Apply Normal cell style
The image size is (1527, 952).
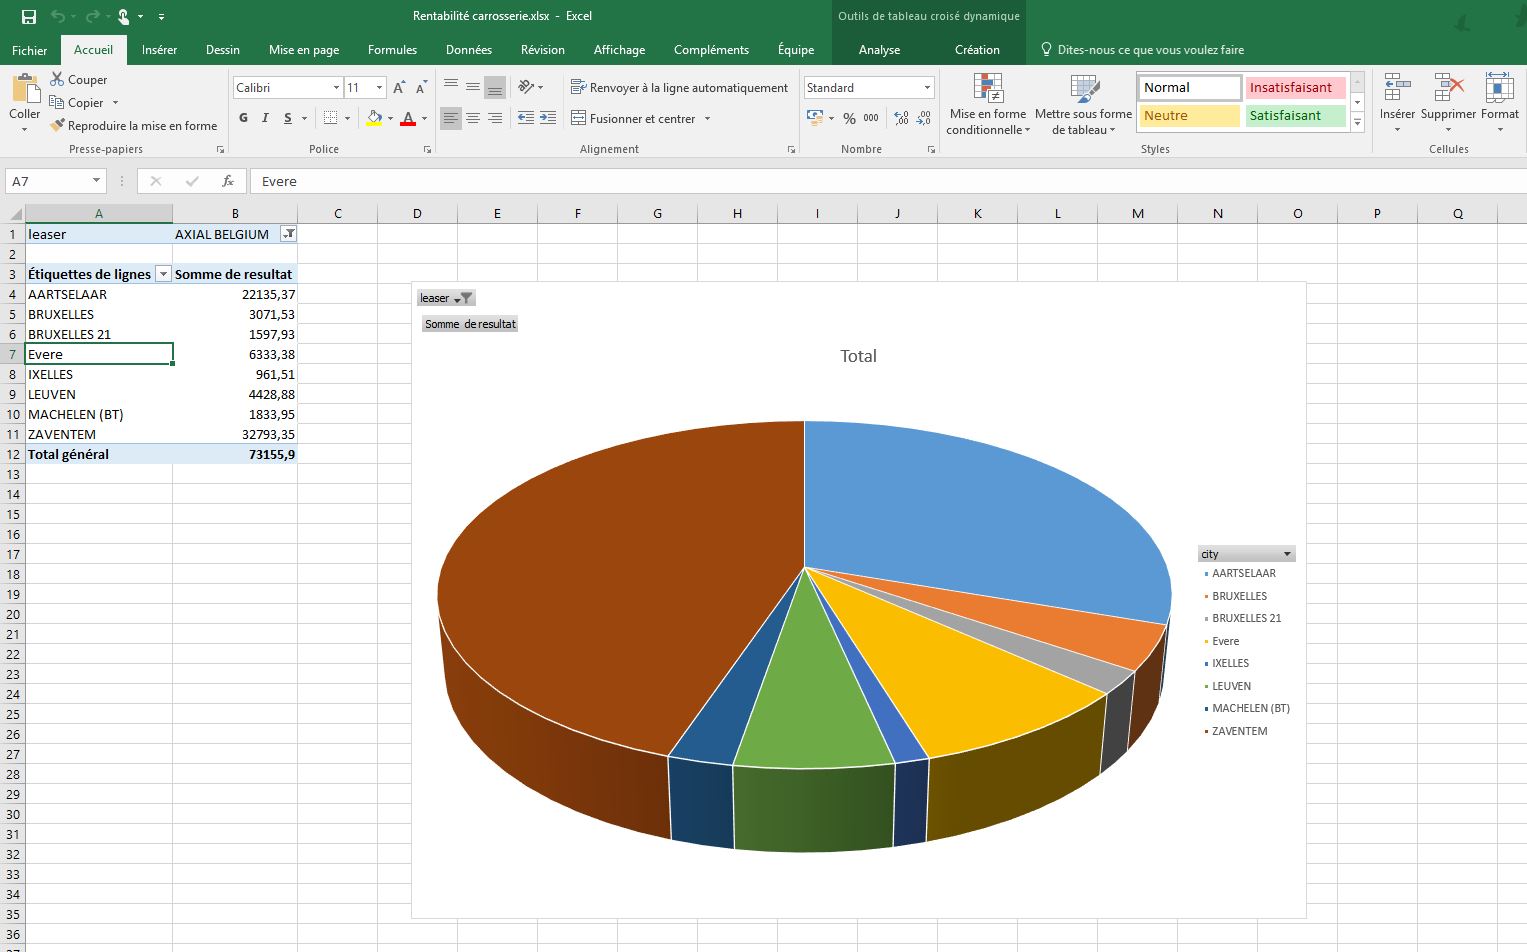click(1190, 87)
